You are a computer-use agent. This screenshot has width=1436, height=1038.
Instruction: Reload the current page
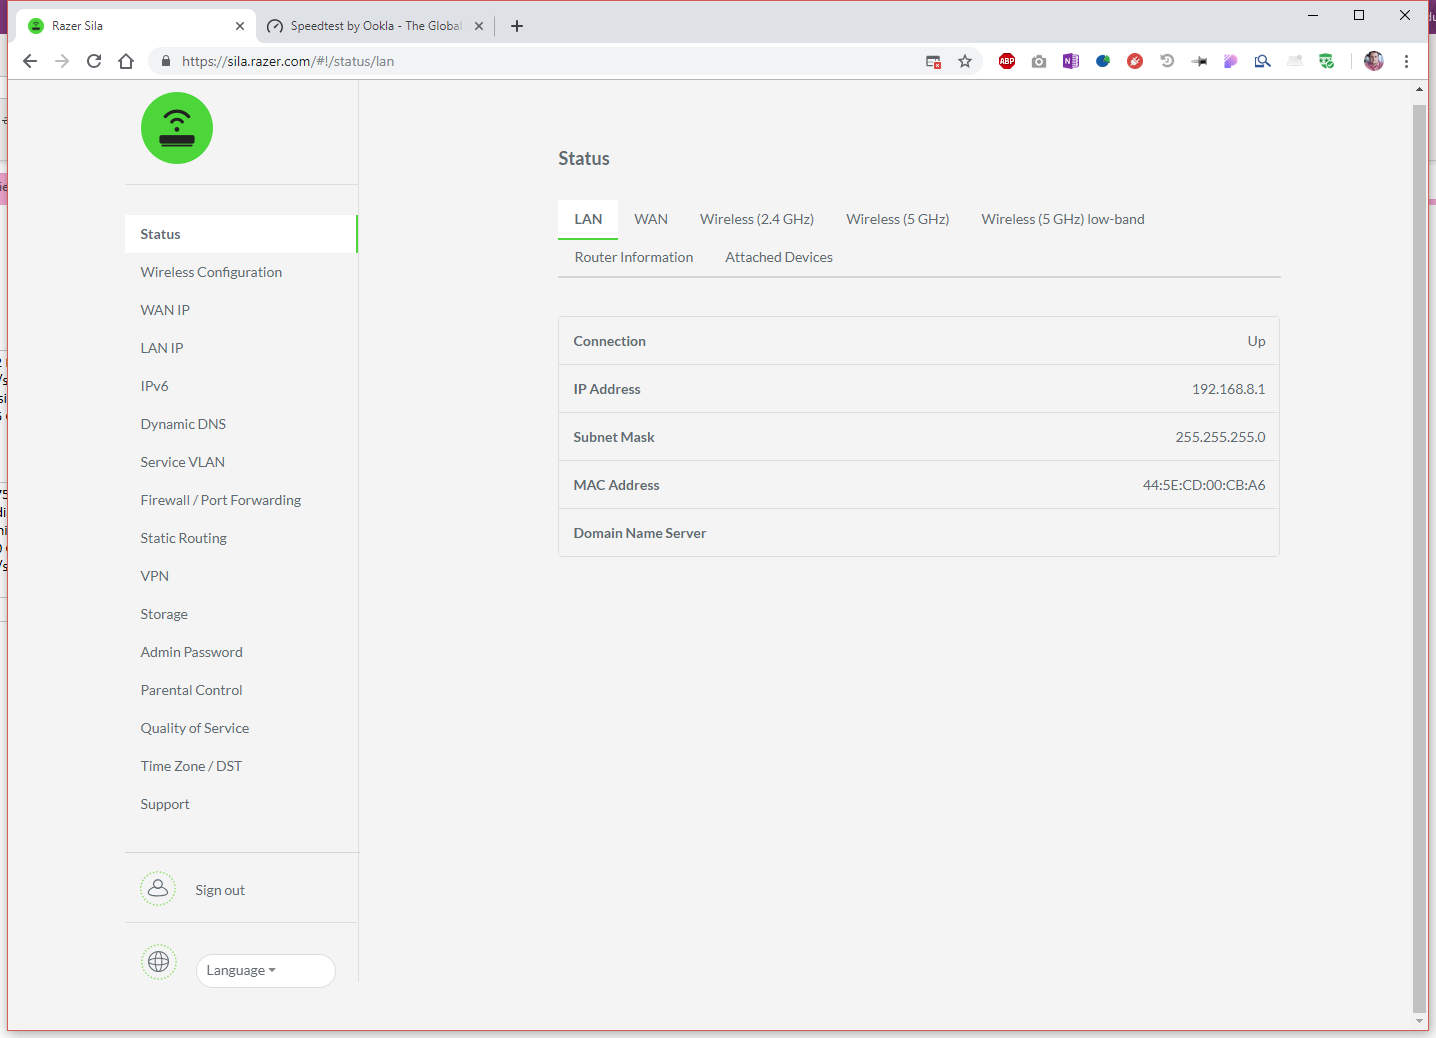(x=94, y=61)
